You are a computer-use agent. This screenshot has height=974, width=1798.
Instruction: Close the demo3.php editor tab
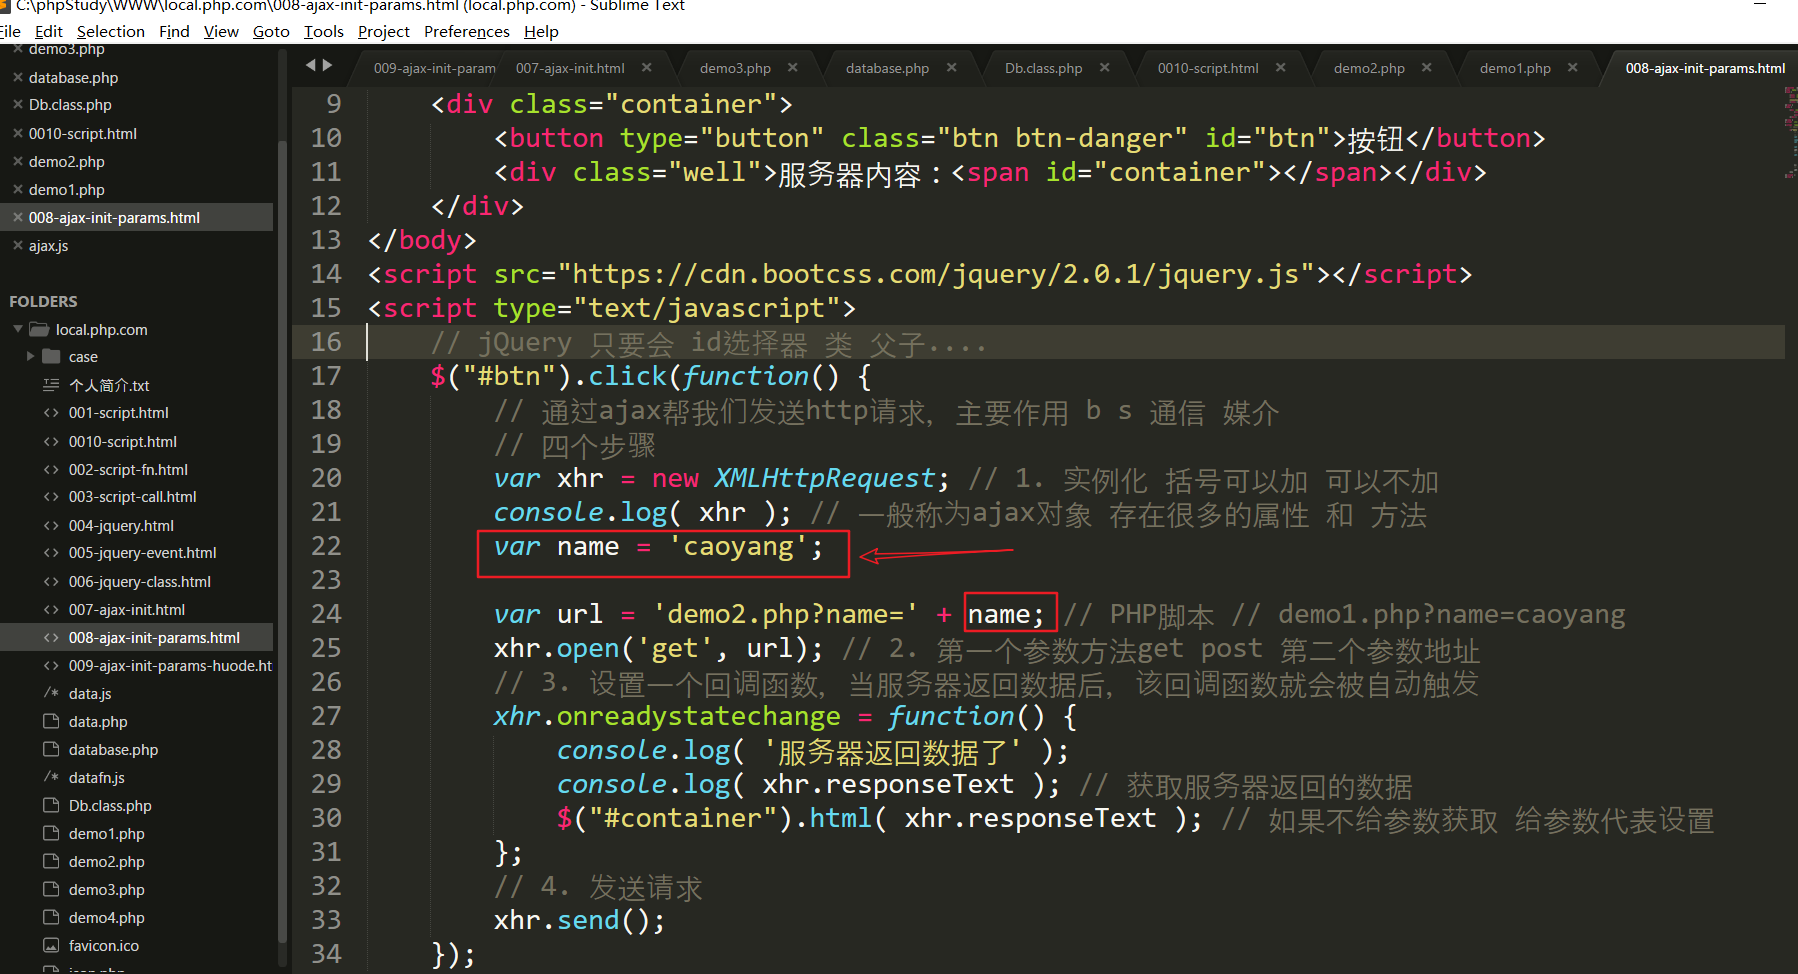pyautogui.click(x=793, y=68)
